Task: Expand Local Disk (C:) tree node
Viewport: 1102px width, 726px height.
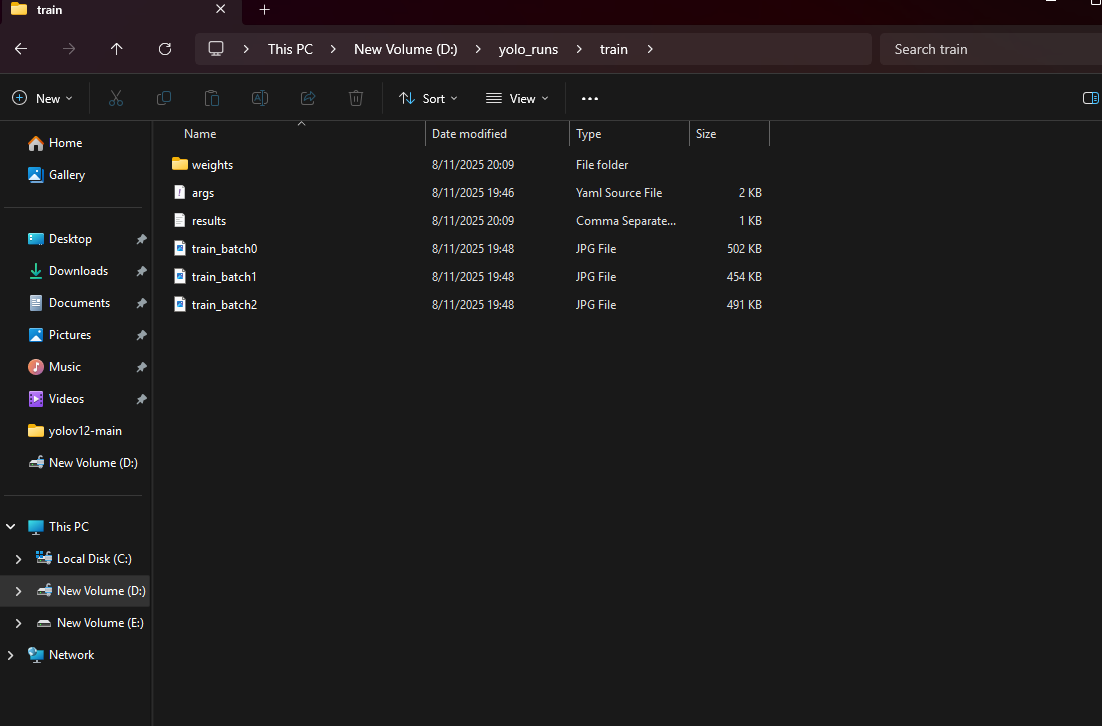Action: point(18,559)
